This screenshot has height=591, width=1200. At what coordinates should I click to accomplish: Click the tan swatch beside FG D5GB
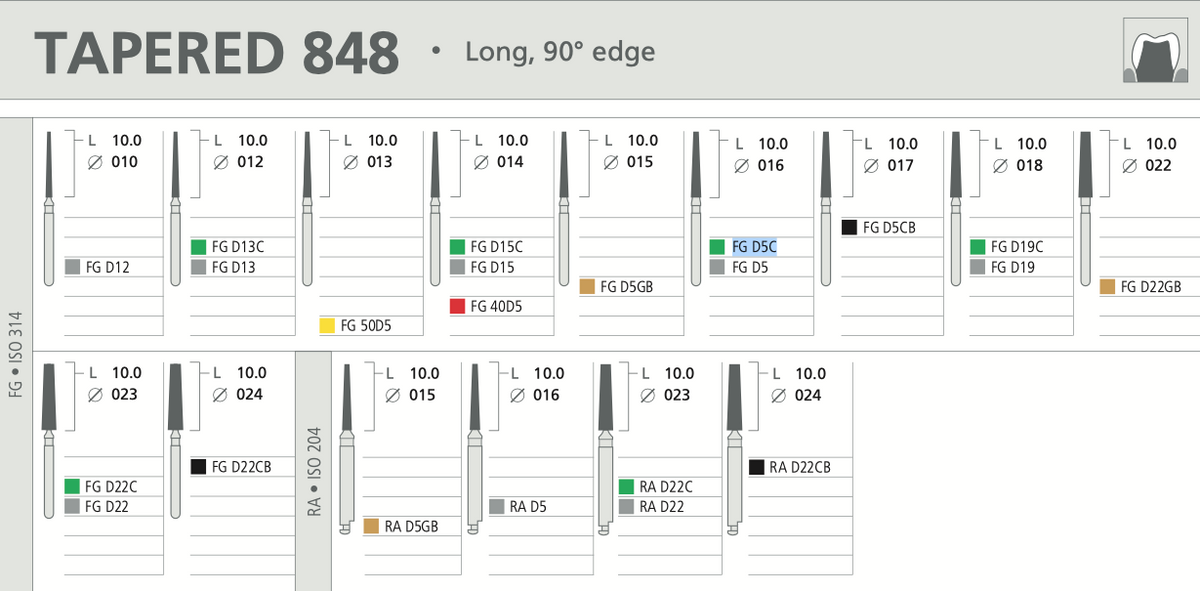point(587,287)
